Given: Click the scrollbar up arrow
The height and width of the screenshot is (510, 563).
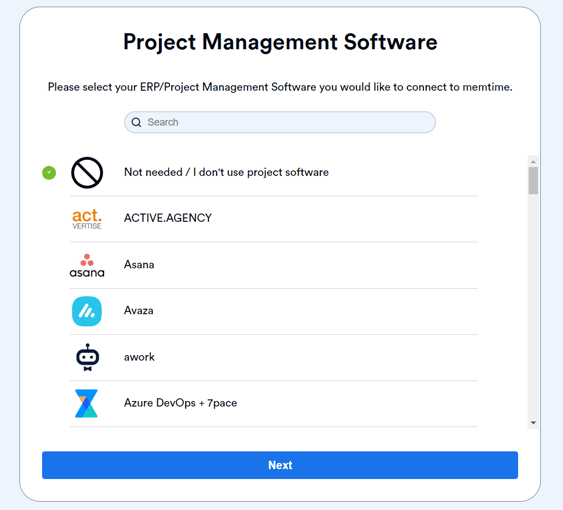Looking at the screenshot, I should tap(533, 162).
